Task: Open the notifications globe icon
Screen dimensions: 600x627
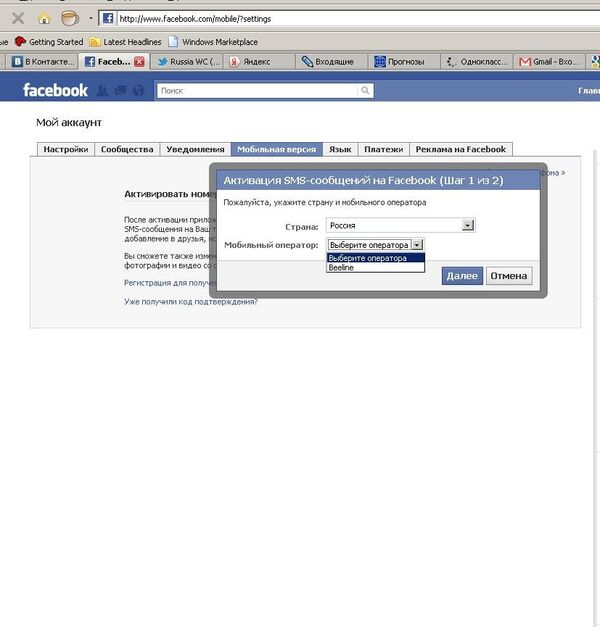Action: (138, 91)
